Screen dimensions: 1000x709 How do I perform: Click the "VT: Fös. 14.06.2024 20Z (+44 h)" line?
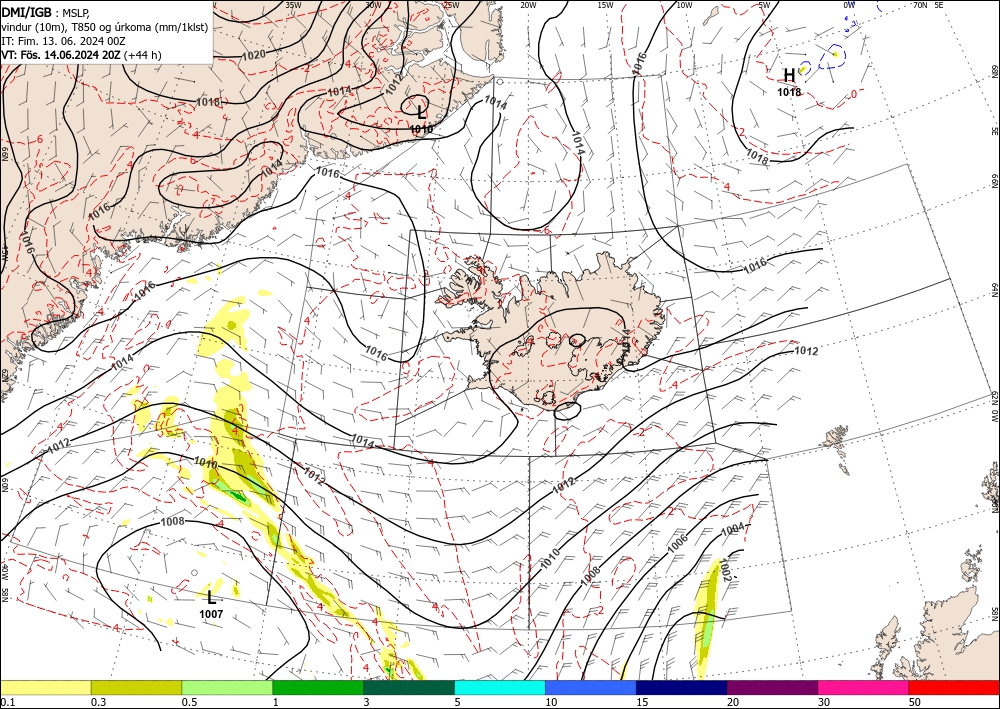click(x=82, y=55)
